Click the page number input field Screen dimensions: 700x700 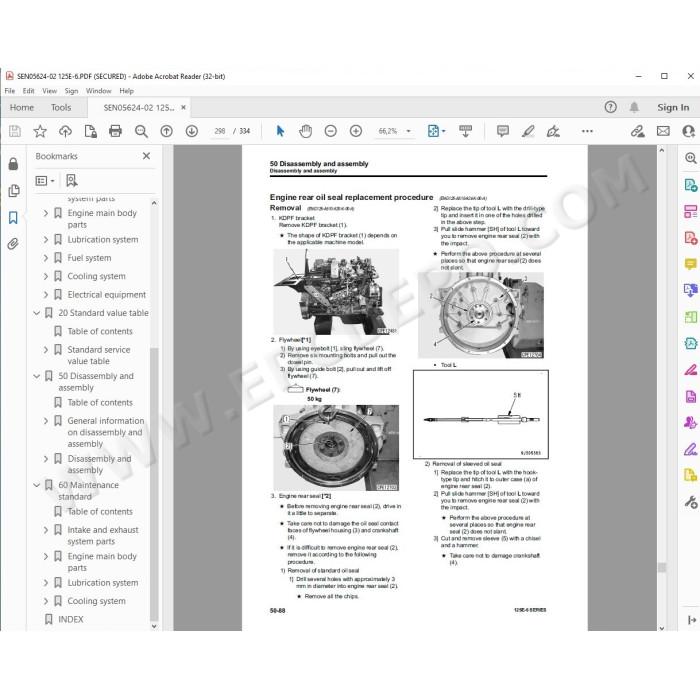click(220, 131)
